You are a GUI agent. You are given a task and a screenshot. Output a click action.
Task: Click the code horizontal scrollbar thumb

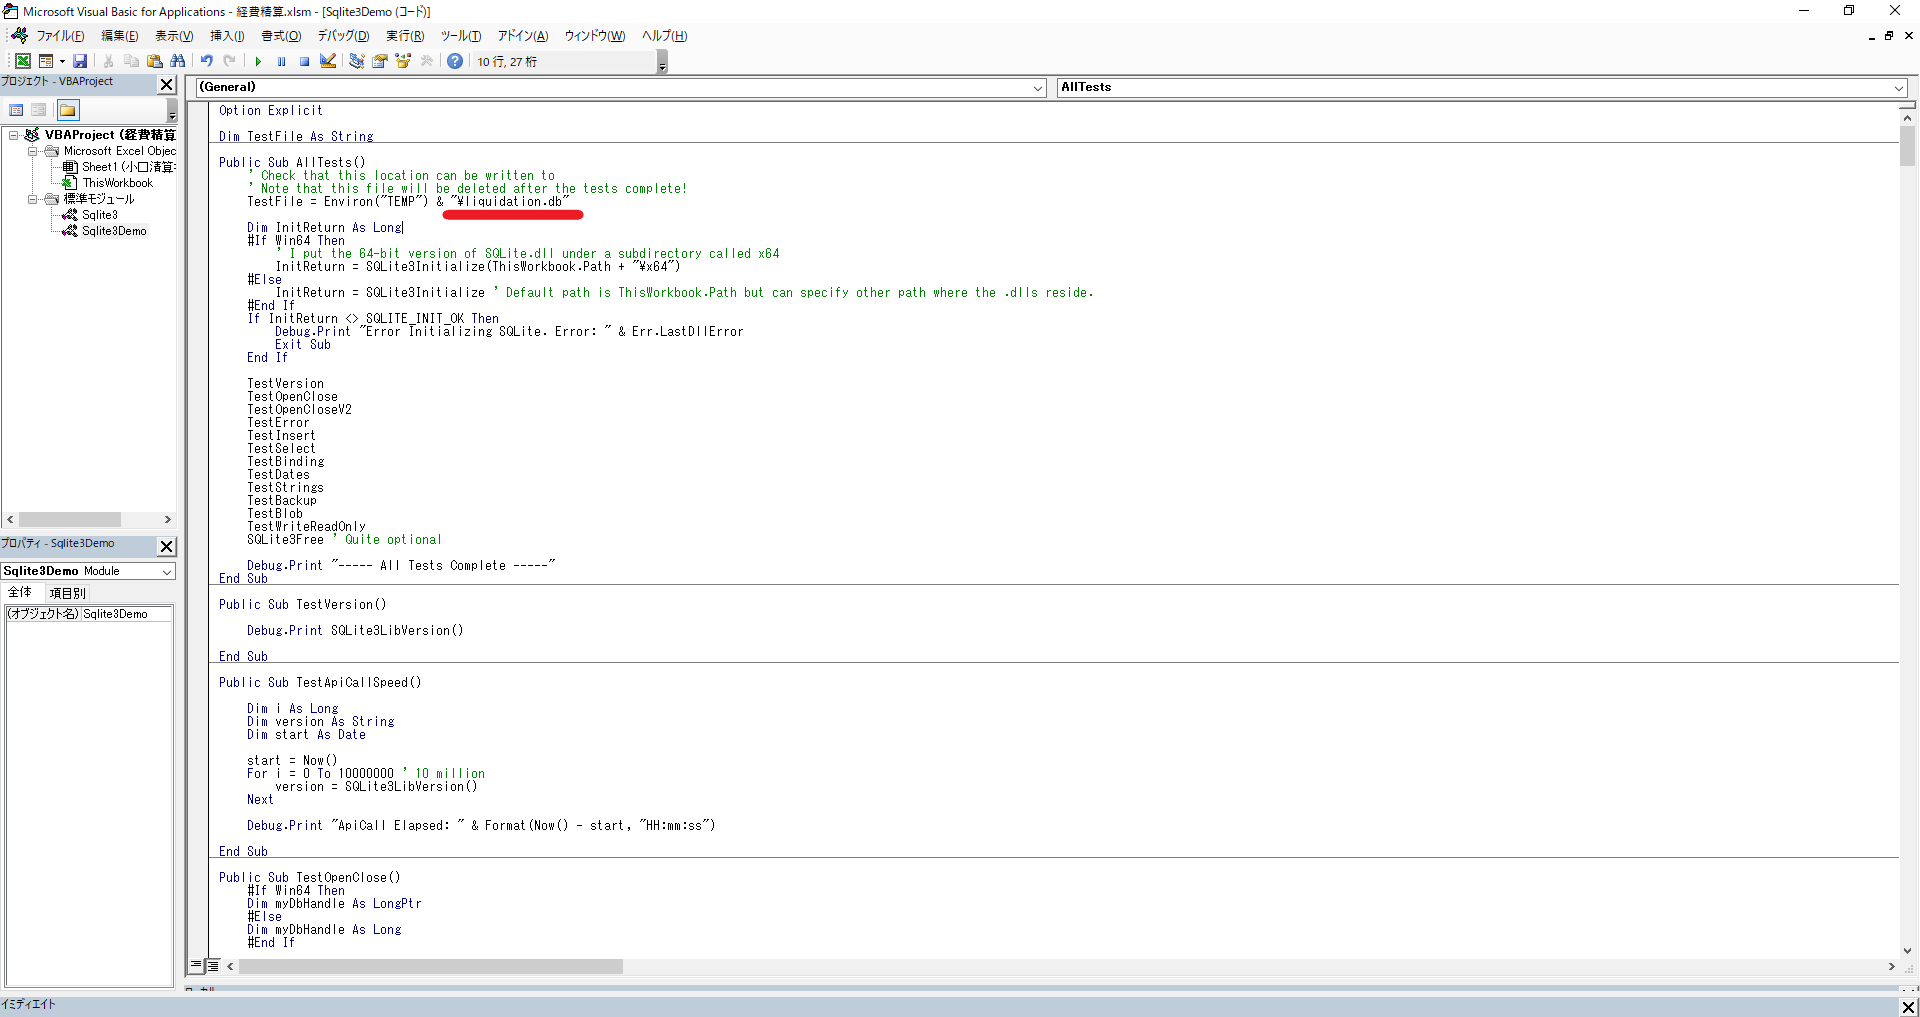(x=431, y=967)
